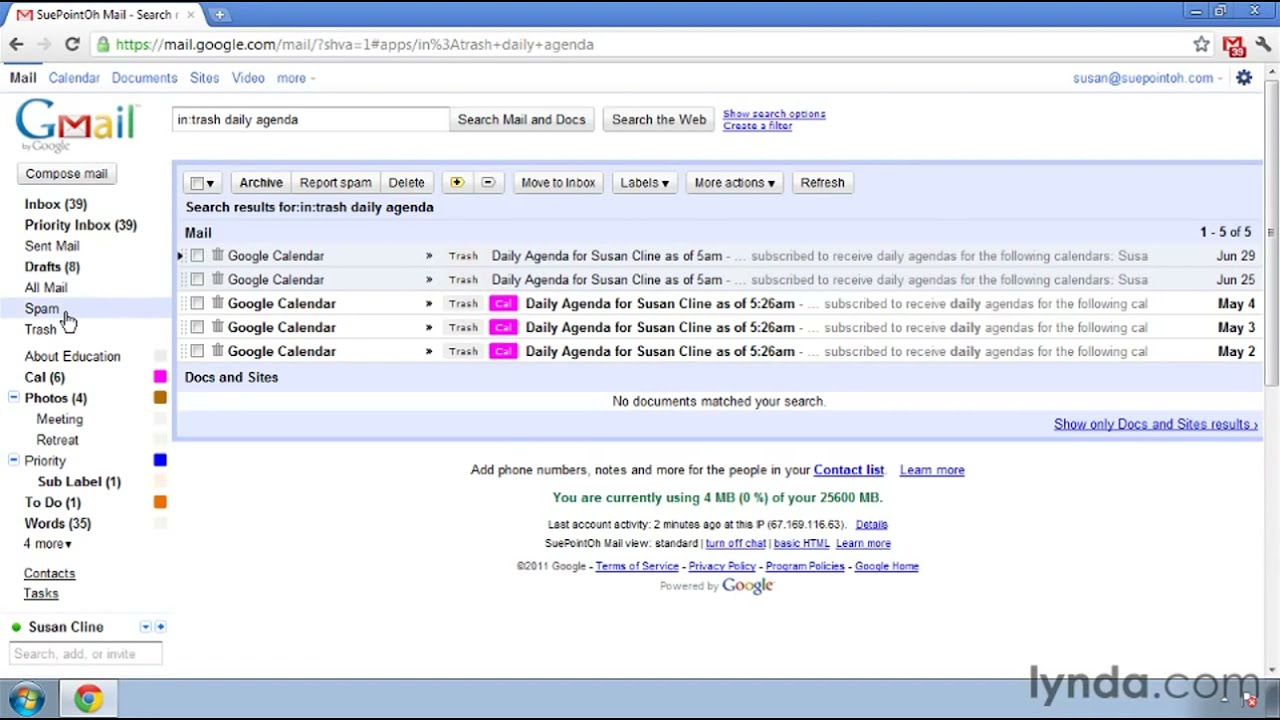Click the Gmail logo
The height and width of the screenshot is (720, 1280).
click(x=75, y=125)
